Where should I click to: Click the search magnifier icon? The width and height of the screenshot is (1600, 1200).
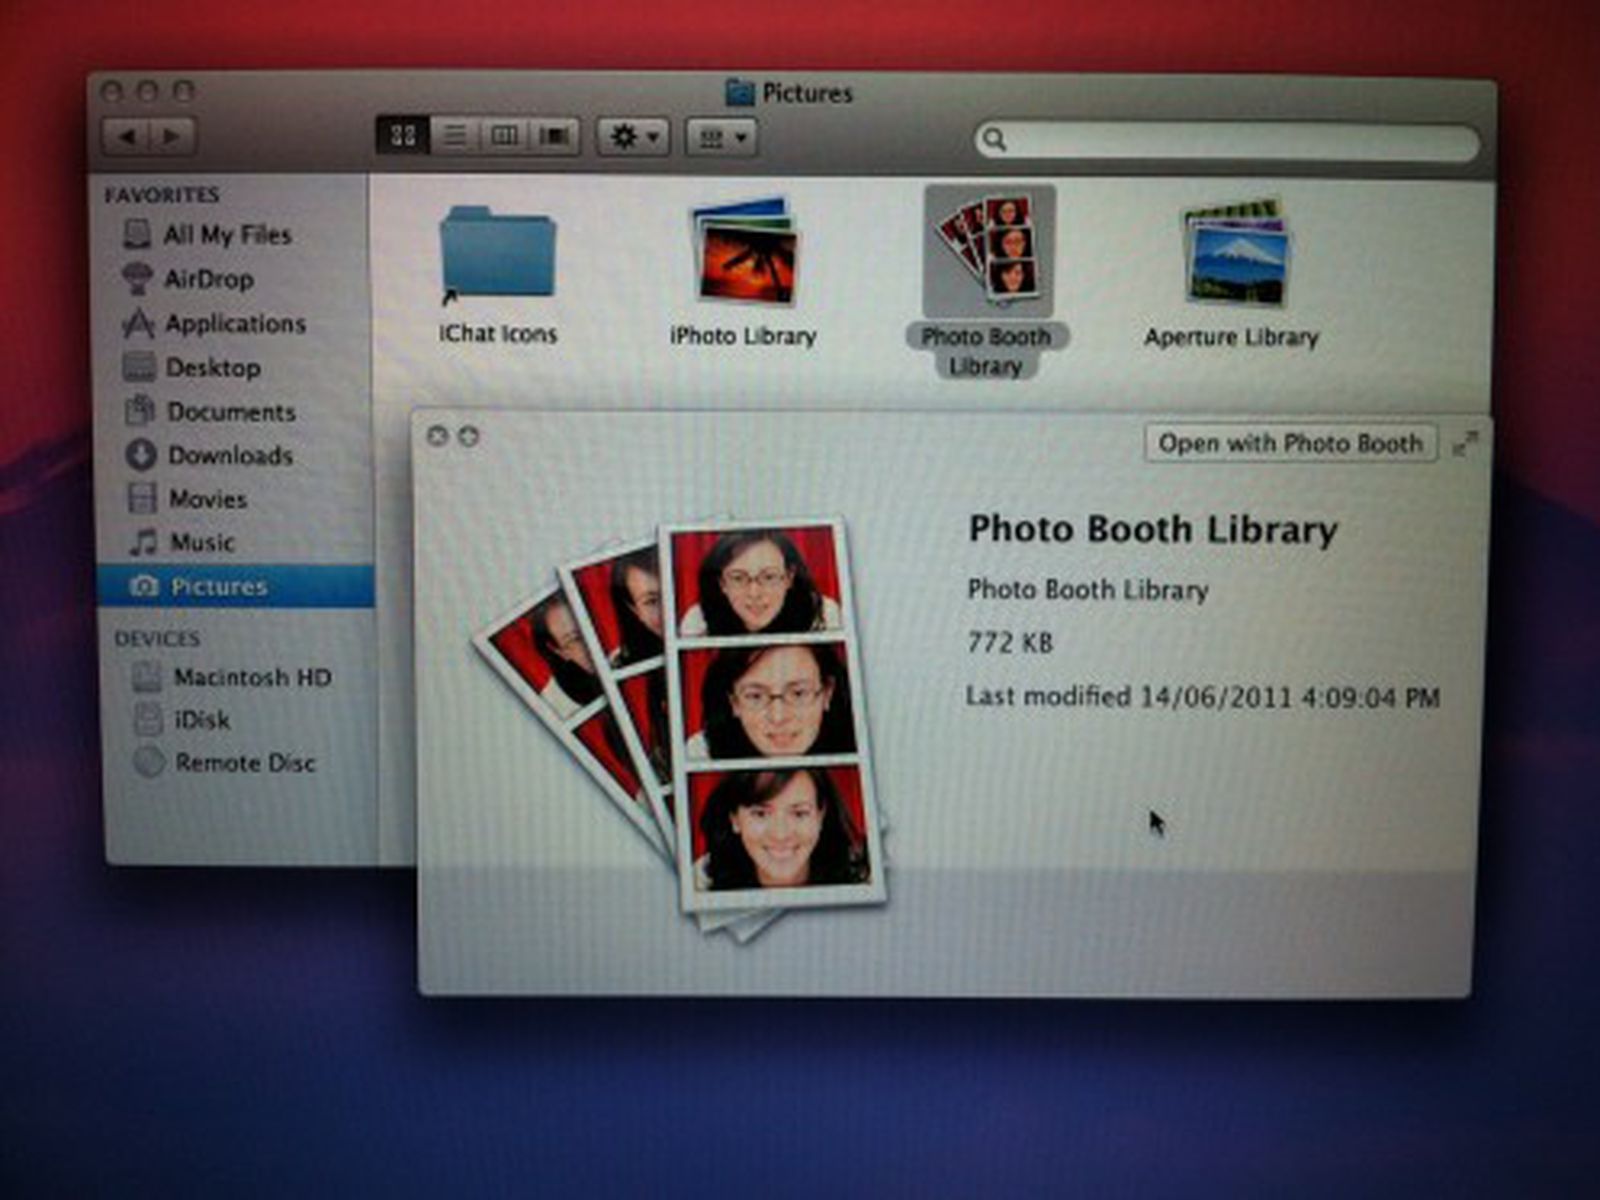coord(994,140)
